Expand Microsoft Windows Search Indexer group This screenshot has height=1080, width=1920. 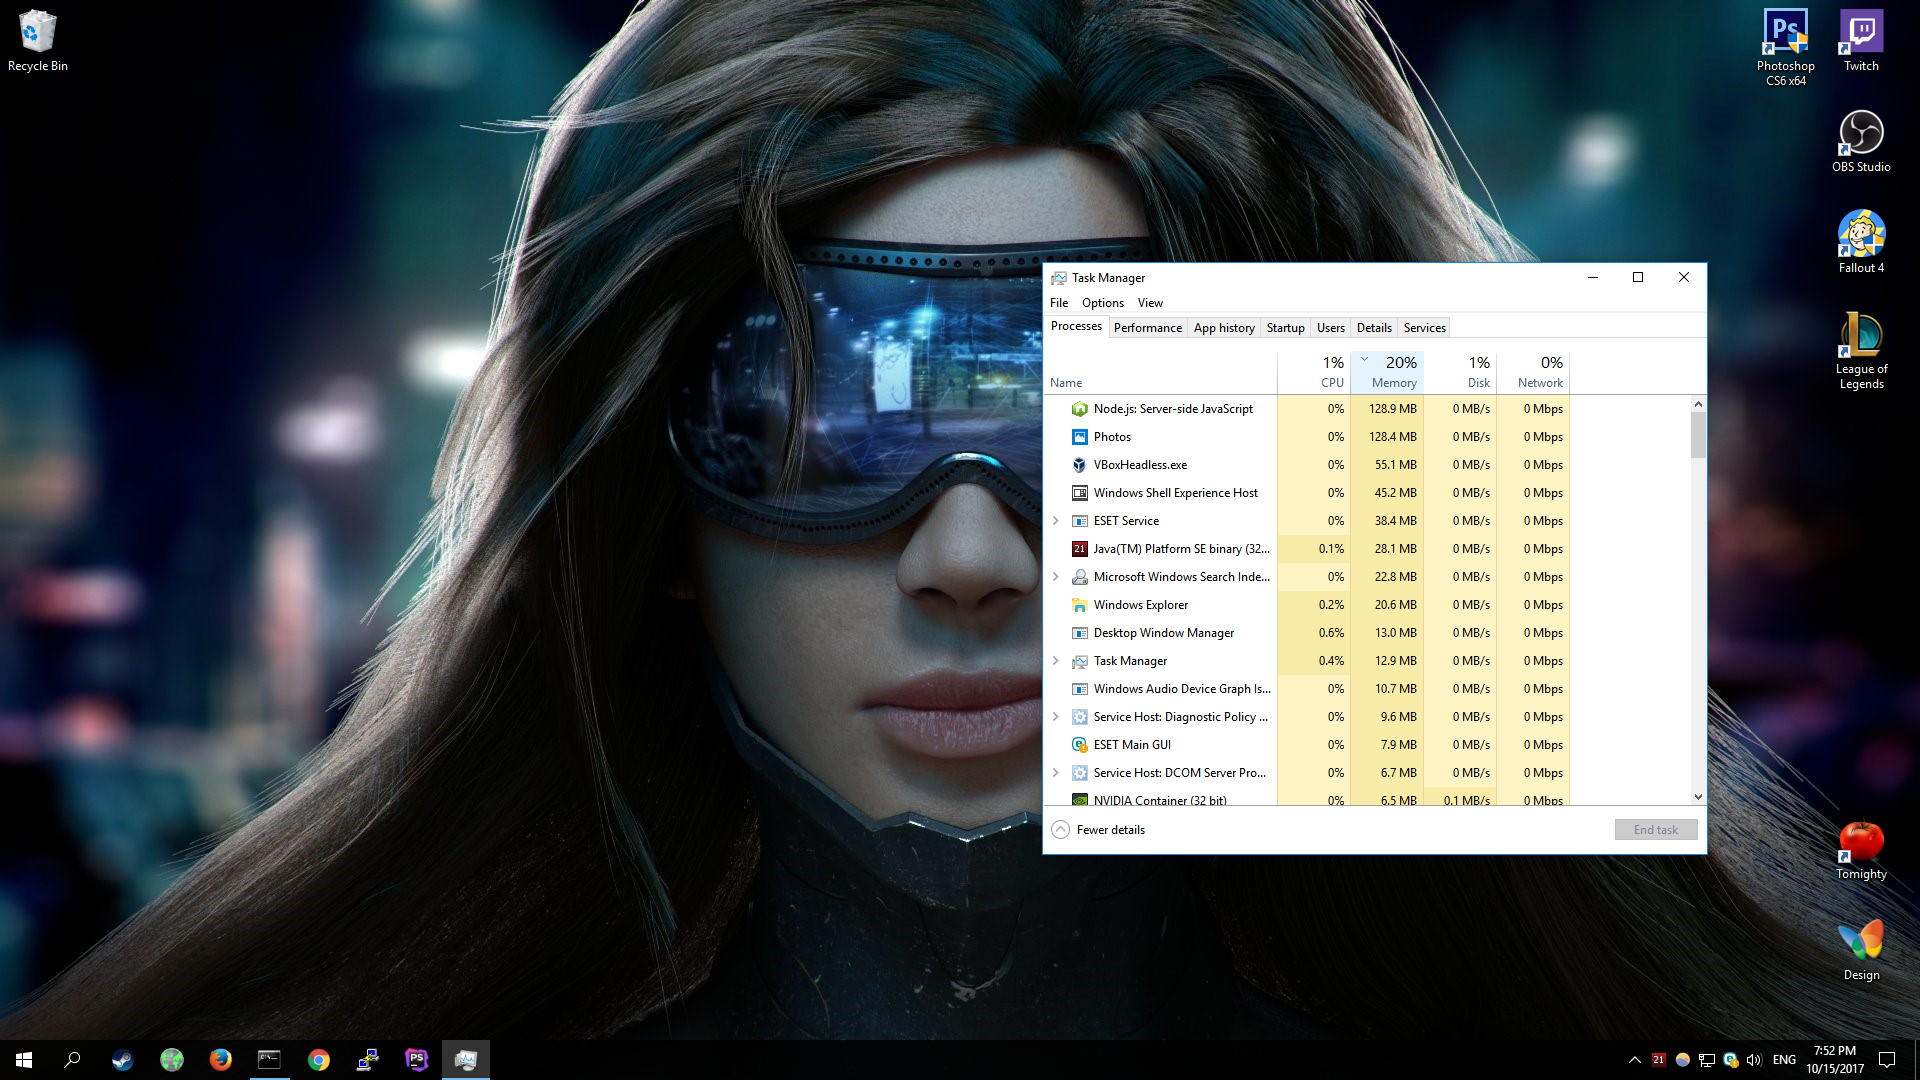[x=1055, y=577]
